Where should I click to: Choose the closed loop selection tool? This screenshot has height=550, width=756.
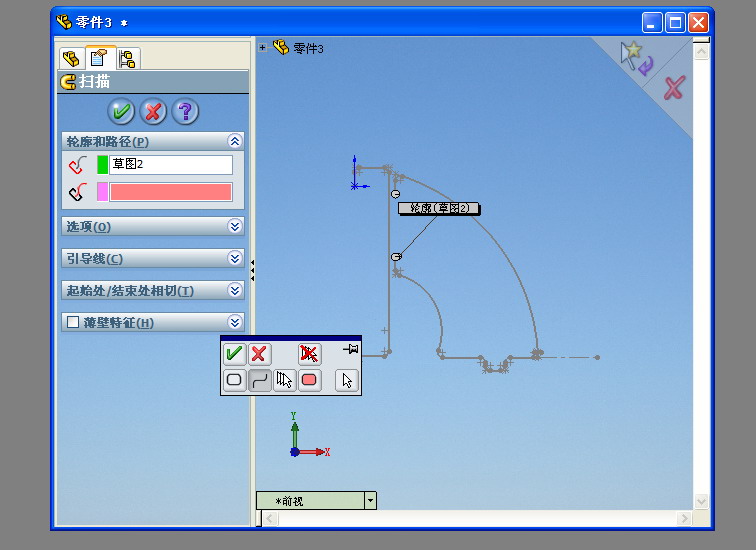pyautogui.click(x=234, y=380)
